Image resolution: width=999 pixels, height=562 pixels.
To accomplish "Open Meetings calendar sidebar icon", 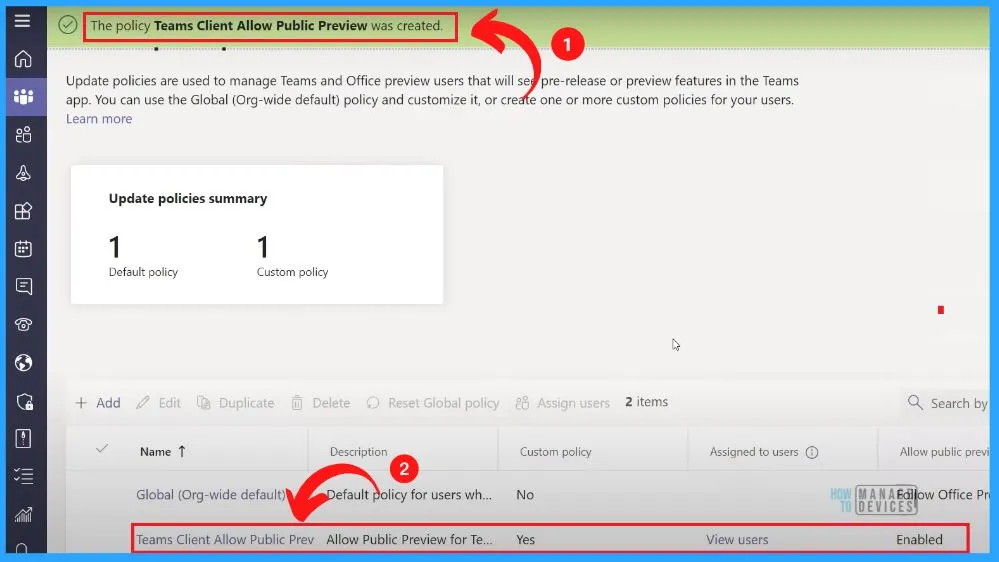I will pyautogui.click(x=24, y=249).
